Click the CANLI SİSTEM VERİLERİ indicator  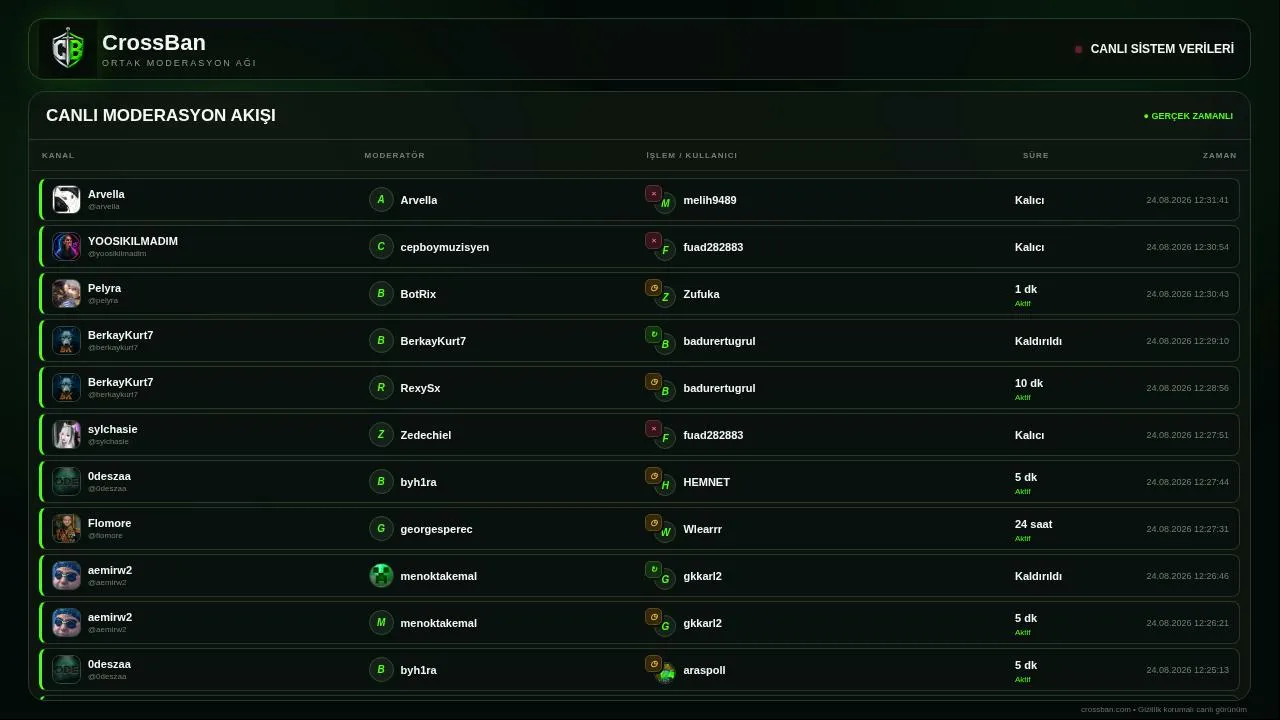[x=1154, y=49]
